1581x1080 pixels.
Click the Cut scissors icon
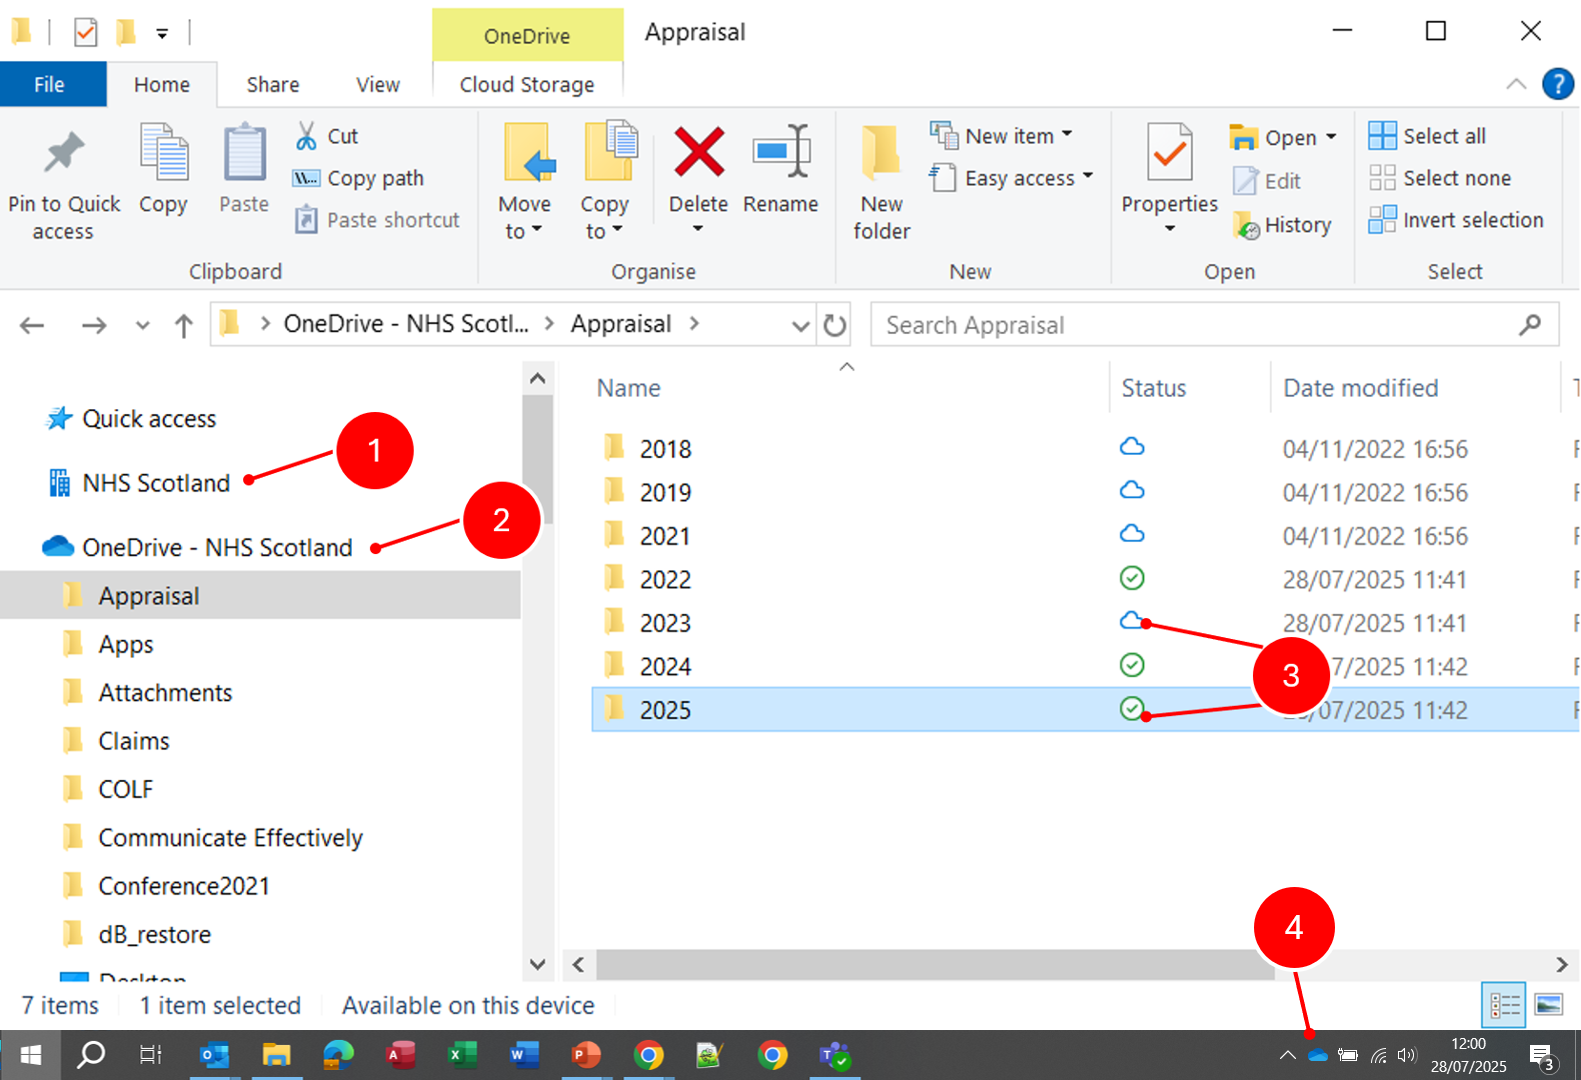coord(306,136)
